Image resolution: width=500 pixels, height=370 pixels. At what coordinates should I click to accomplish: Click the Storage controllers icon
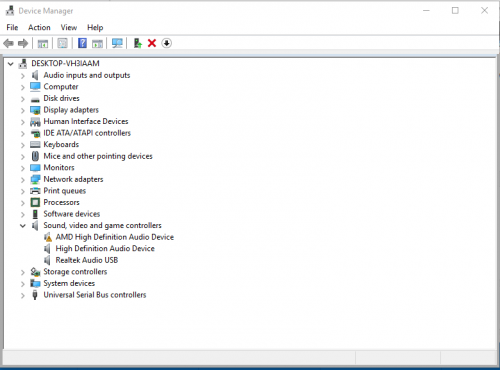click(35, 272)
